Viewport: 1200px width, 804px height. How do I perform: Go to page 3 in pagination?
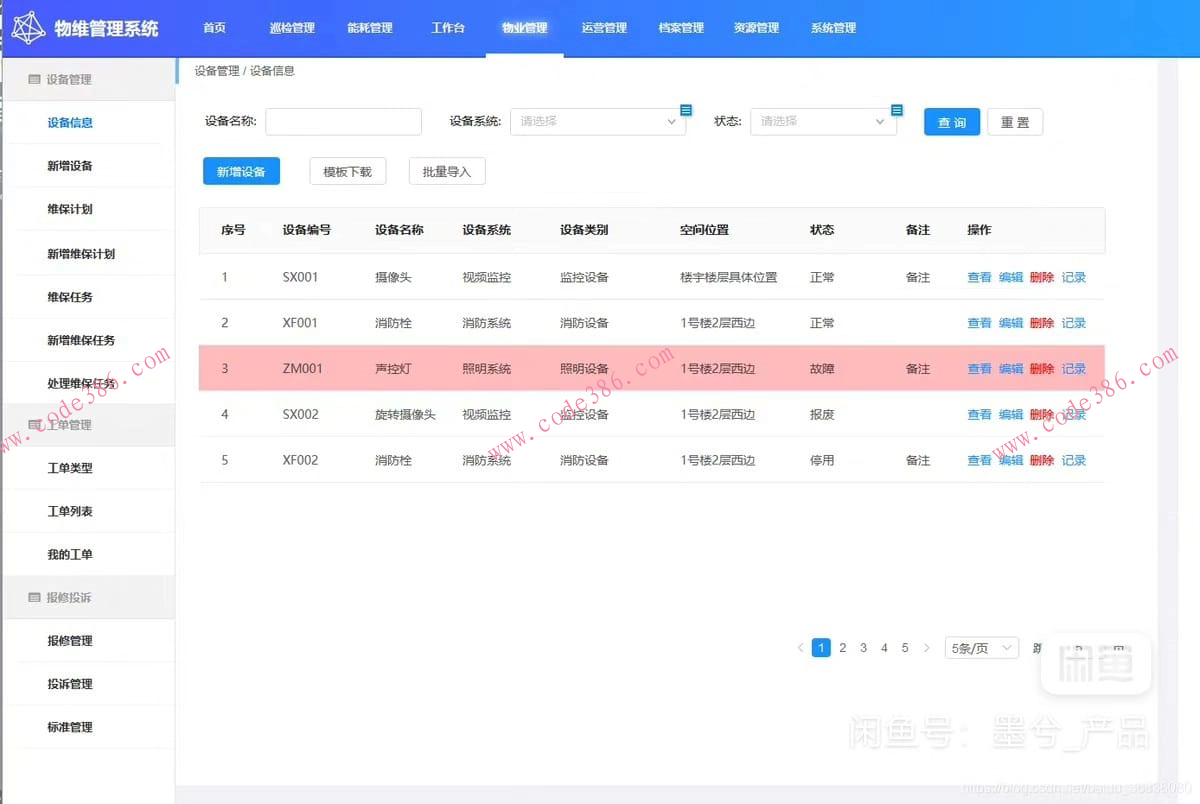(x=863, y=647)
